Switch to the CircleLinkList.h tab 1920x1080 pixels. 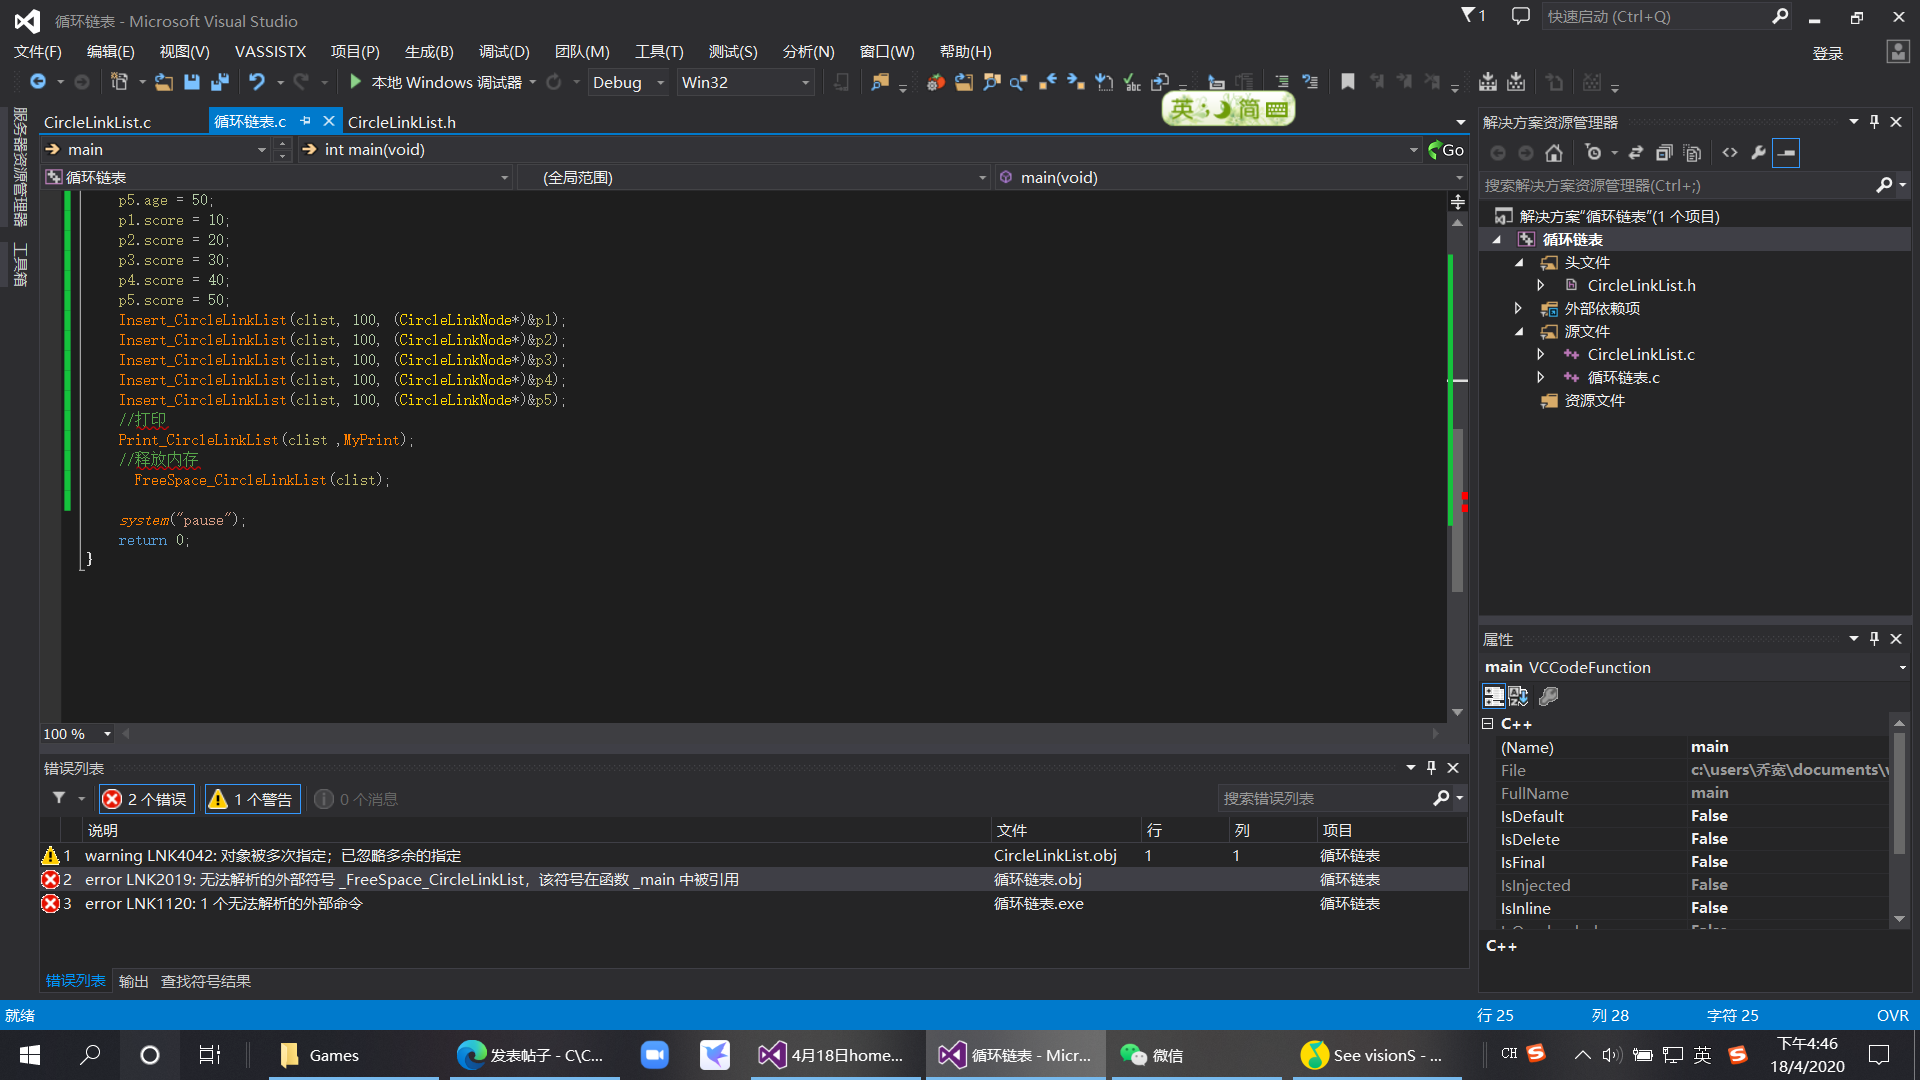[x=402, y=122]
